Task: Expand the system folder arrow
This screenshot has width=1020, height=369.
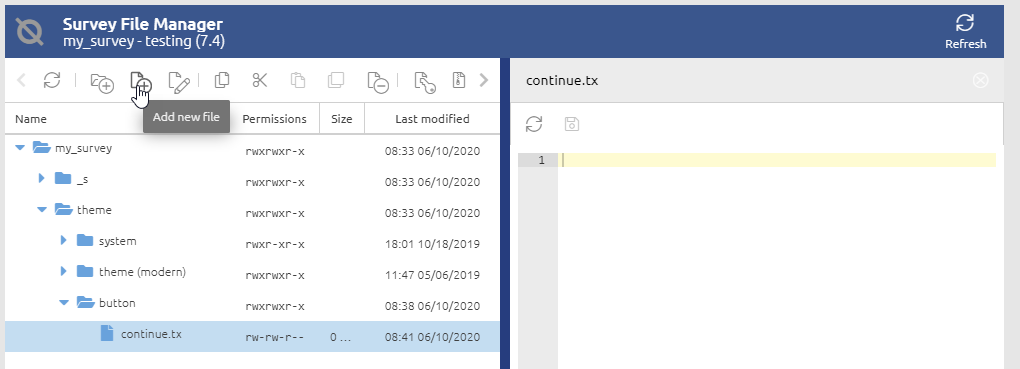Action: pyautogui.click(x=64, y=240)
